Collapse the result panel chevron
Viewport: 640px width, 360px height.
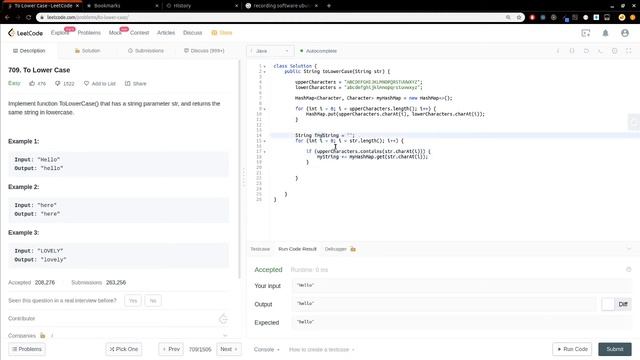(x=629, y=249)
